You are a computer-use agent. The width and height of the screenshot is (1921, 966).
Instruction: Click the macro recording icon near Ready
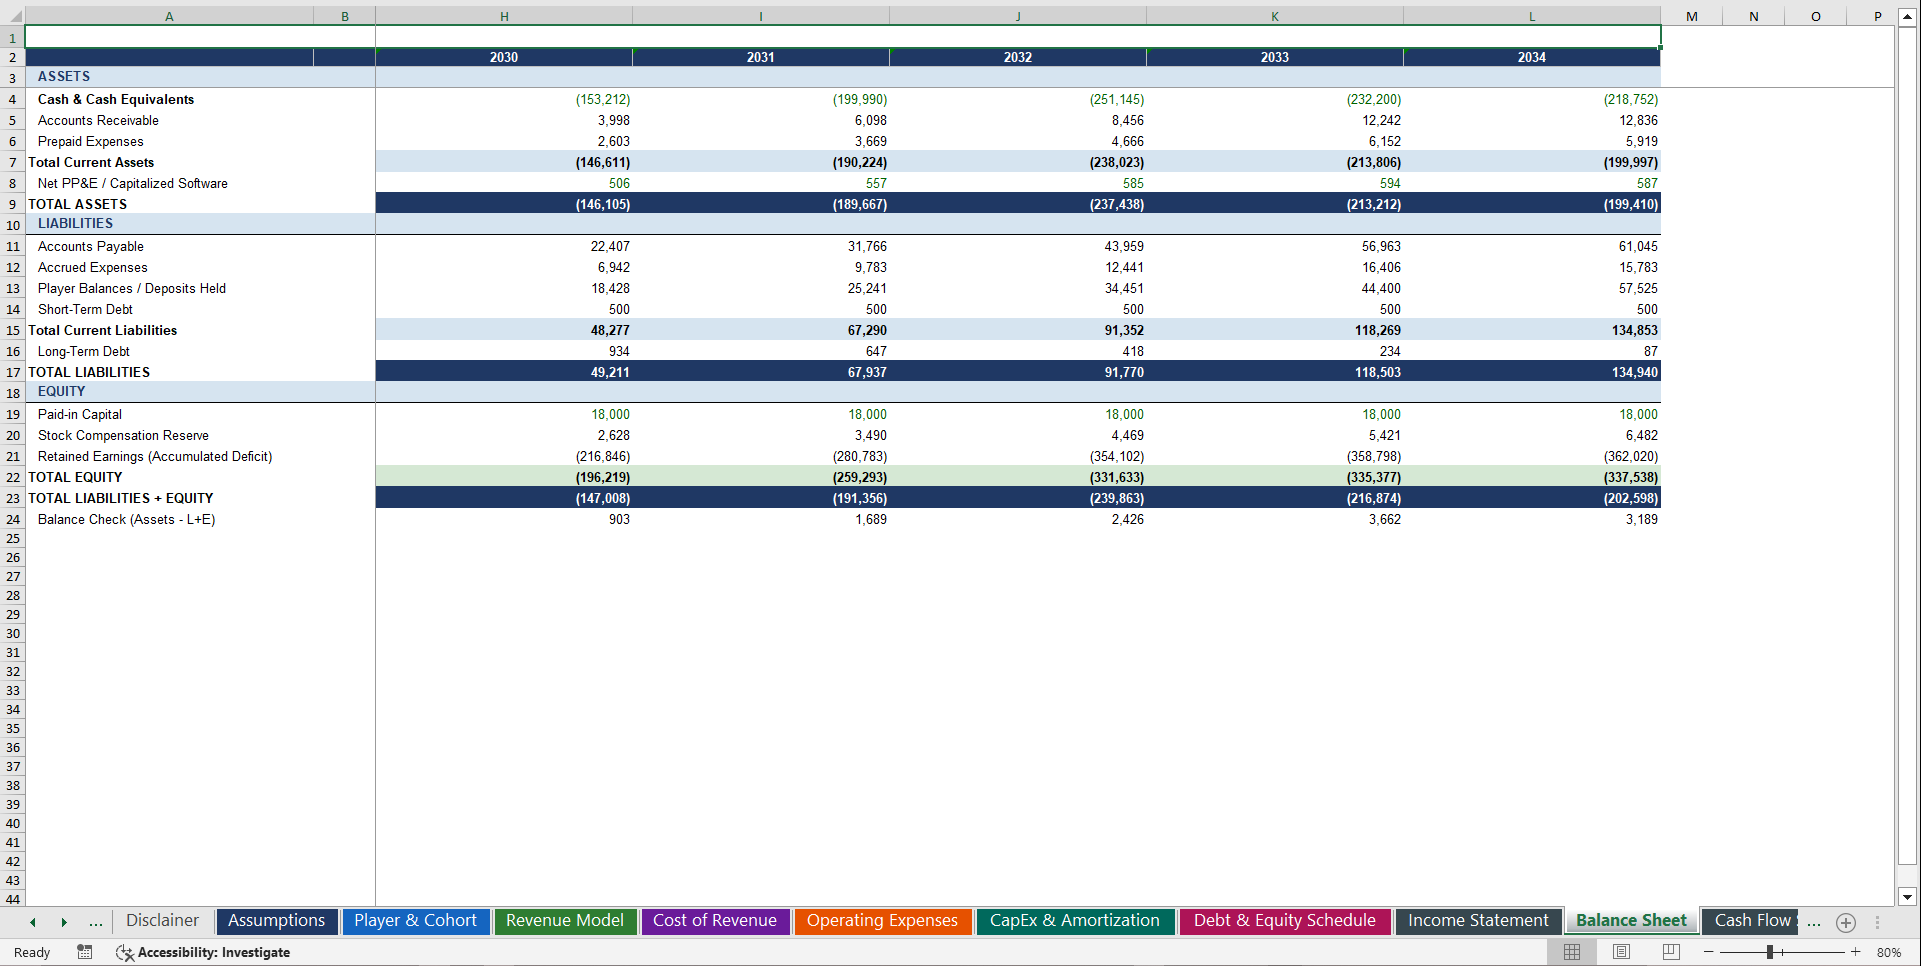(x=85, y=952)
